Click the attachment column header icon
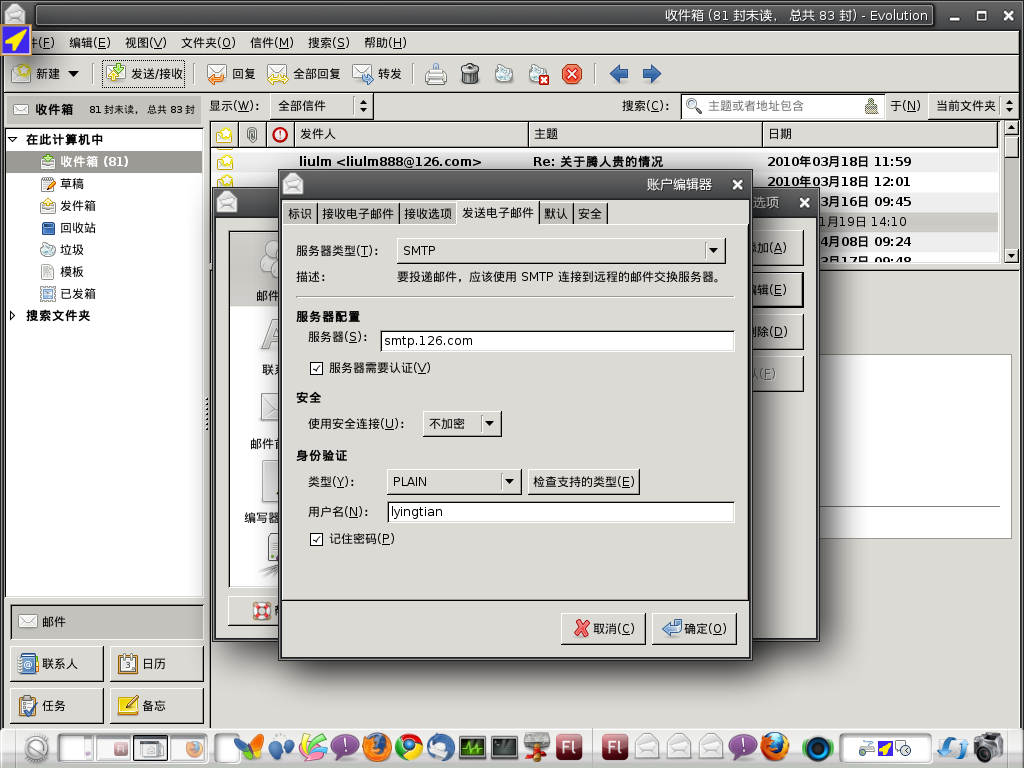 (x=252, y=135)
